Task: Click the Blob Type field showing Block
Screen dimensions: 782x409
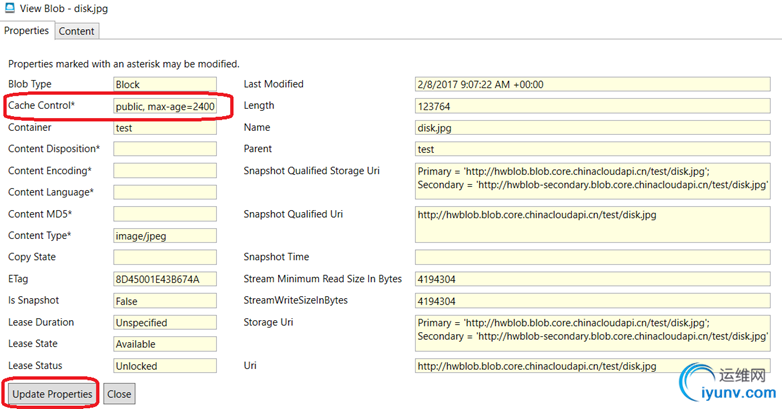Action: click(x=164, y=85)
